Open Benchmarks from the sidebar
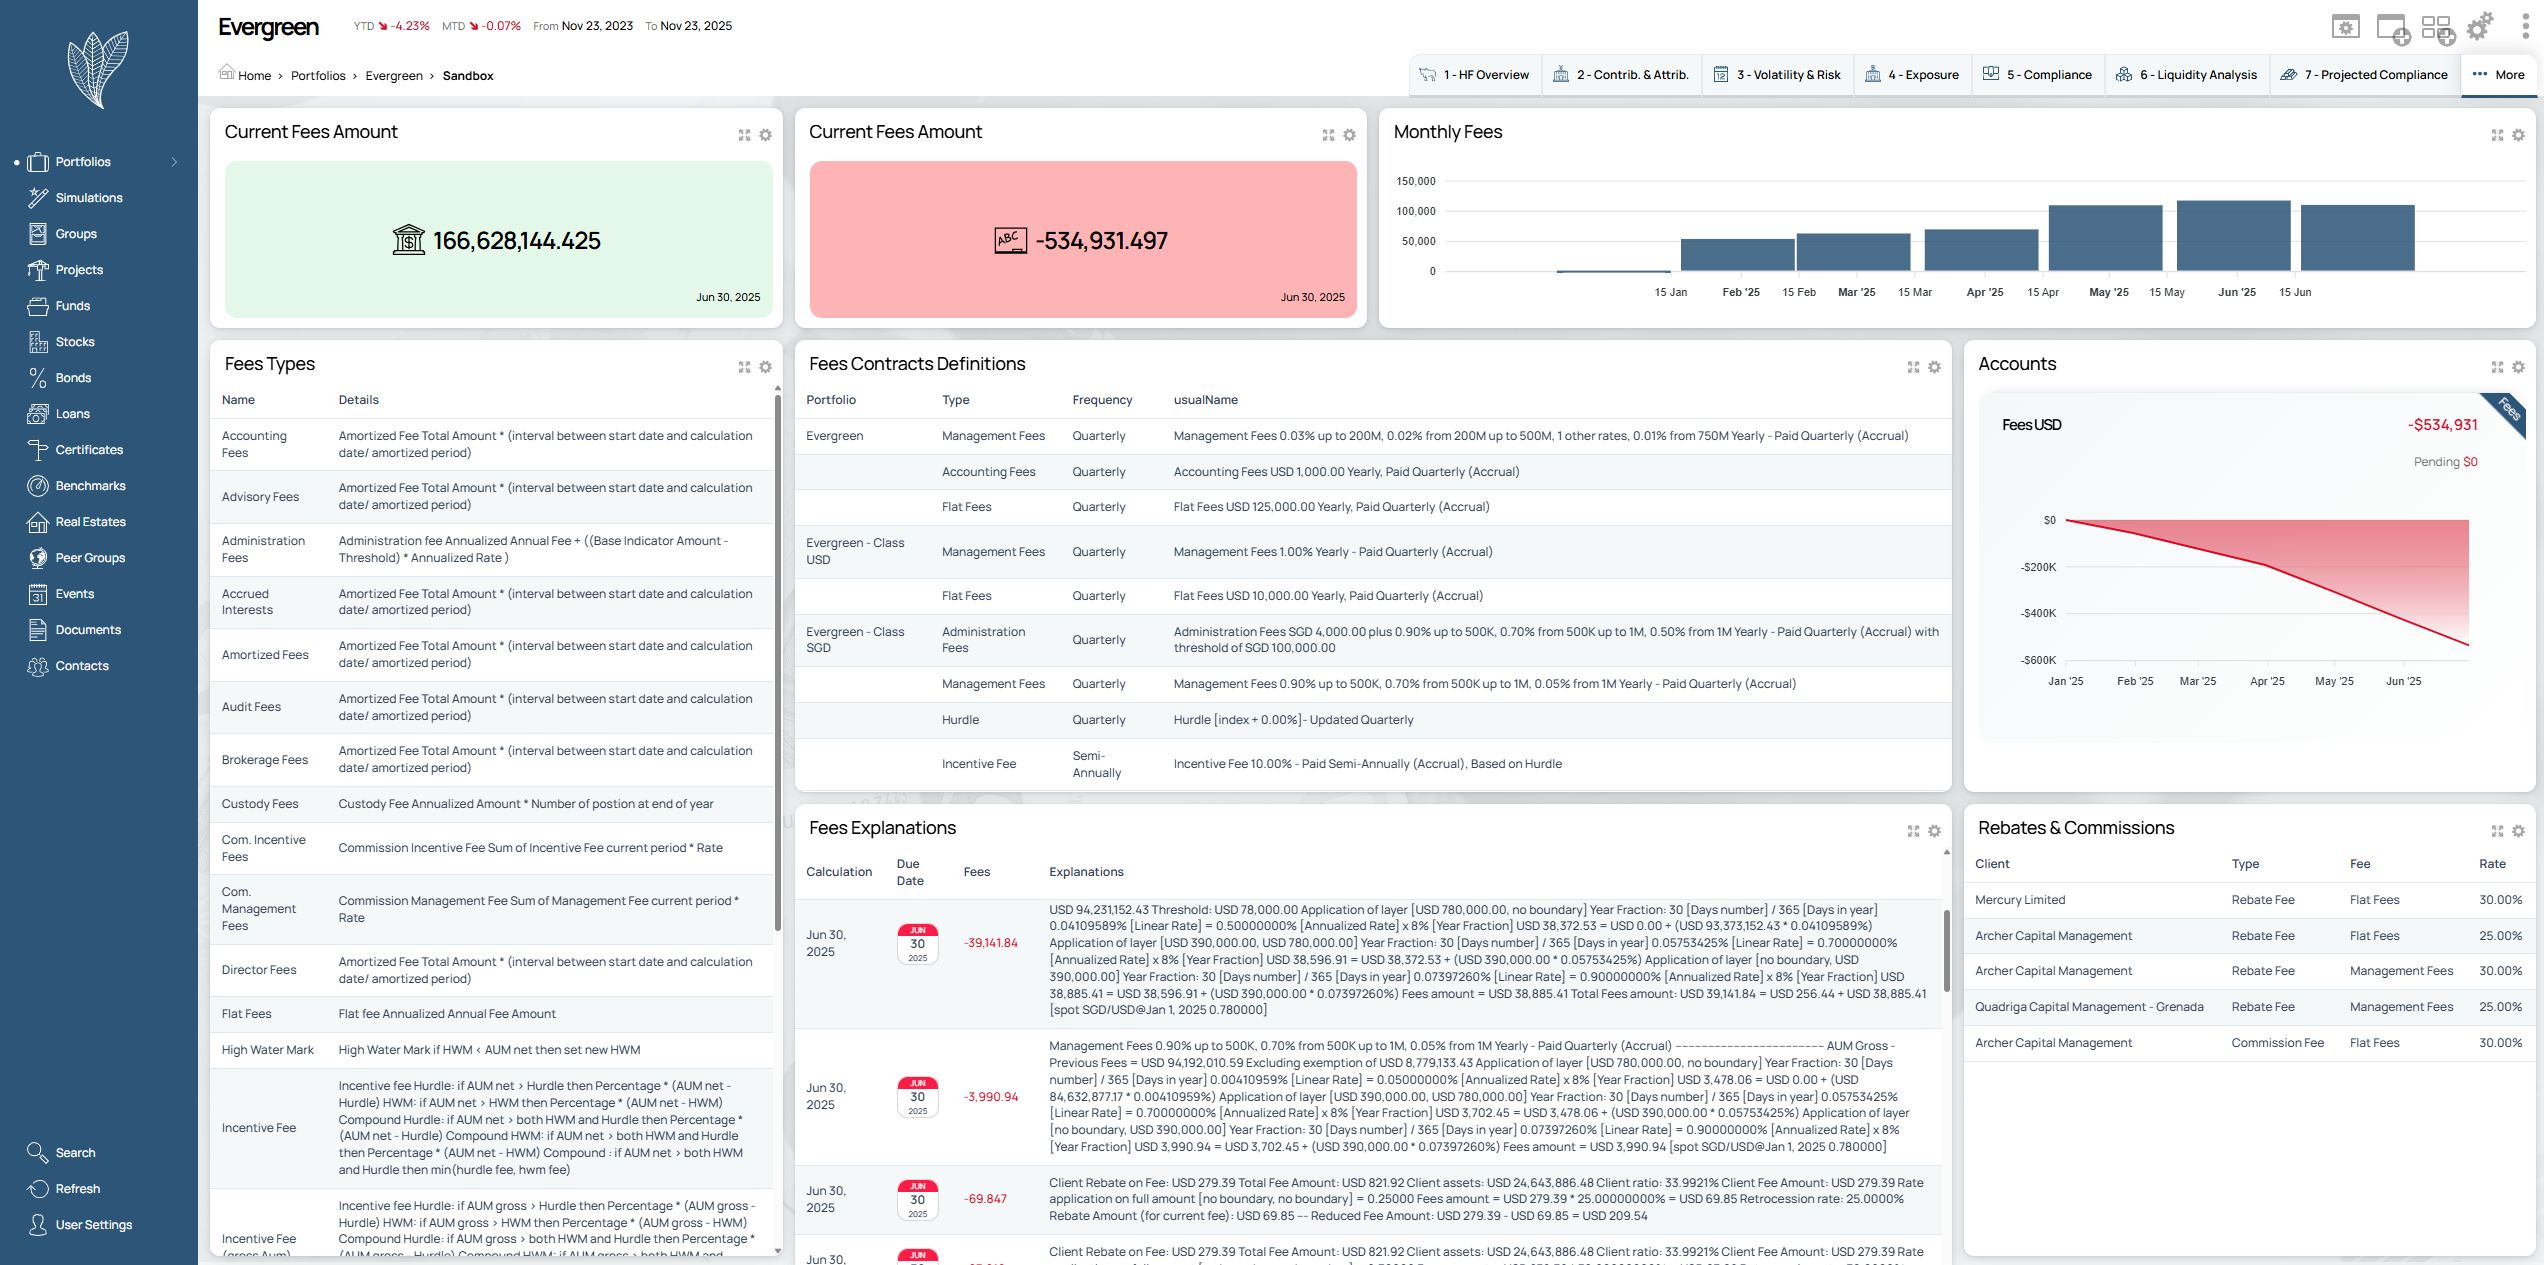2544x1265 pixels. pos(90,486)
